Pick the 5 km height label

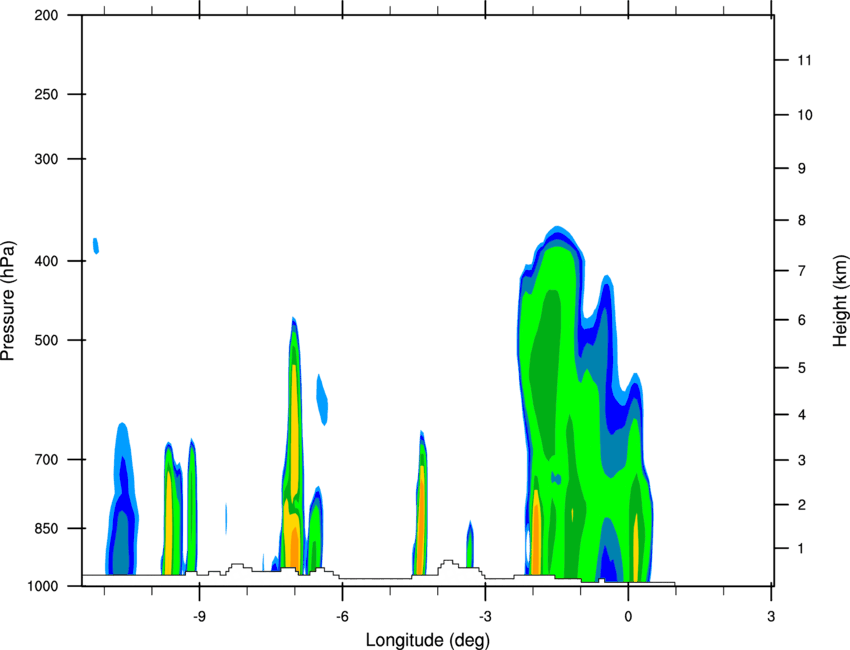pyautogui.click(x=801, y=368)
